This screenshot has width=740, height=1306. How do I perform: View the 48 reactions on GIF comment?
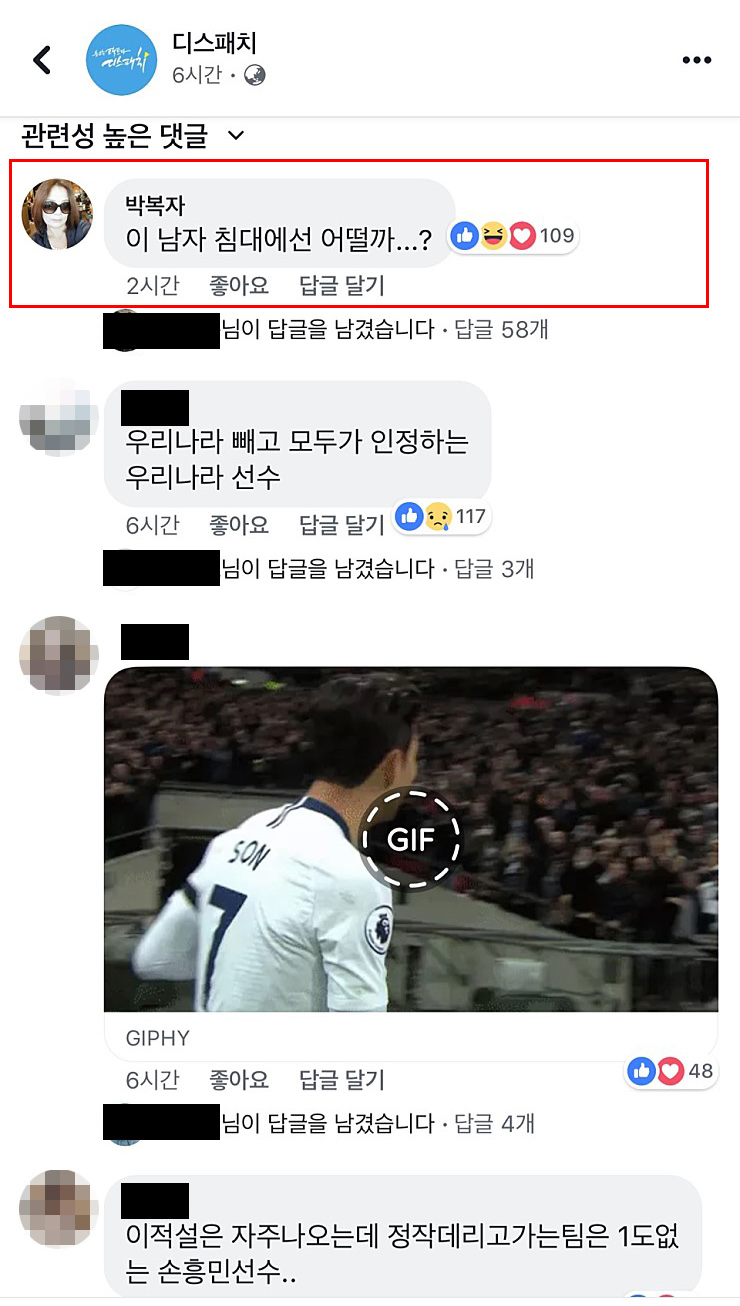(671, 1071)
